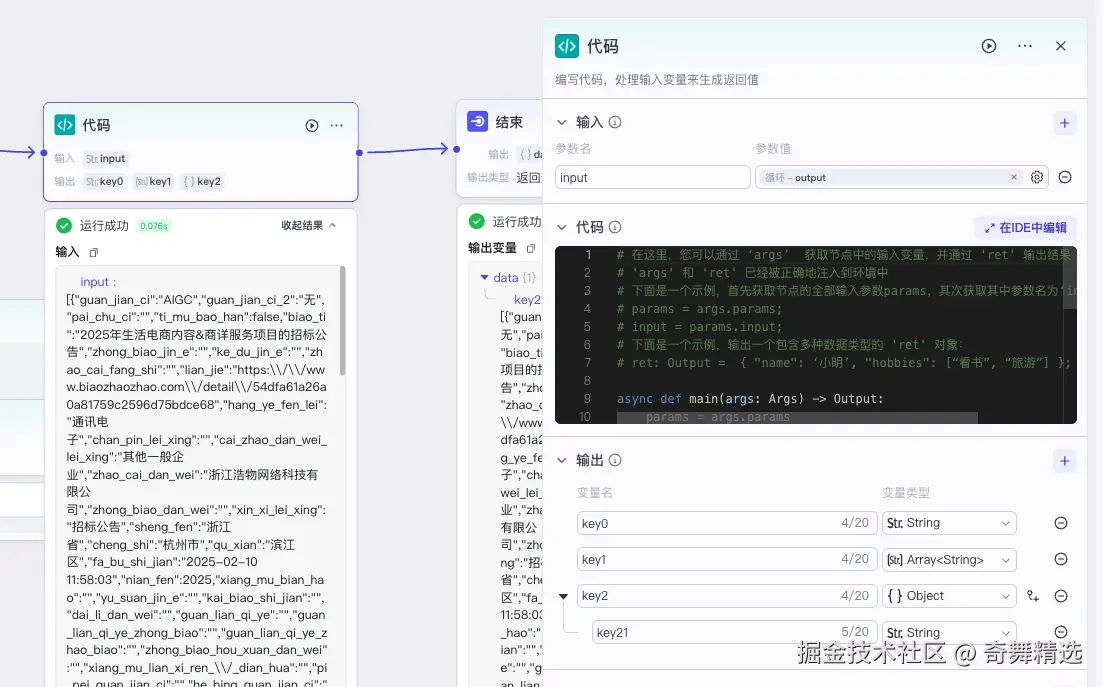Click the code node's input connection port

[x=44, y=153]
